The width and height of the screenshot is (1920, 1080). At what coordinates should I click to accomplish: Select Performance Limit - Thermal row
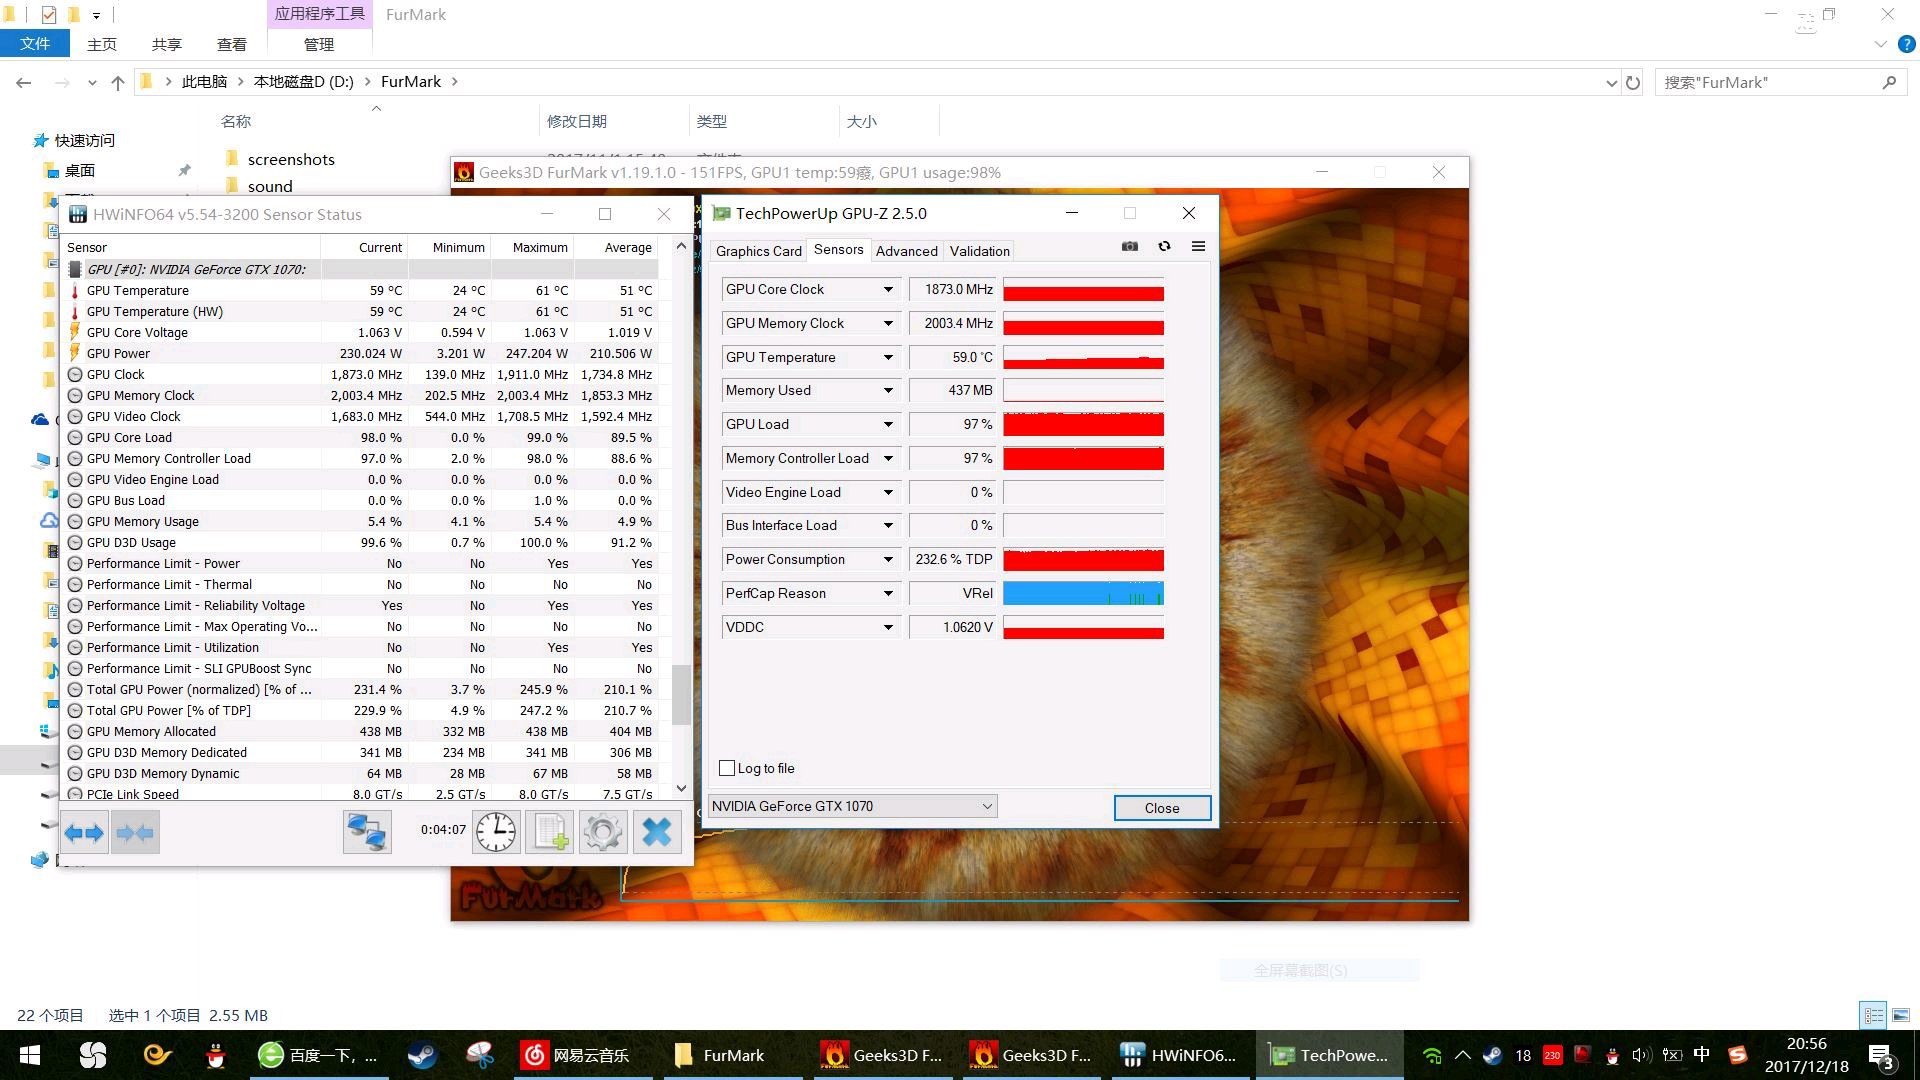point(363,584)
